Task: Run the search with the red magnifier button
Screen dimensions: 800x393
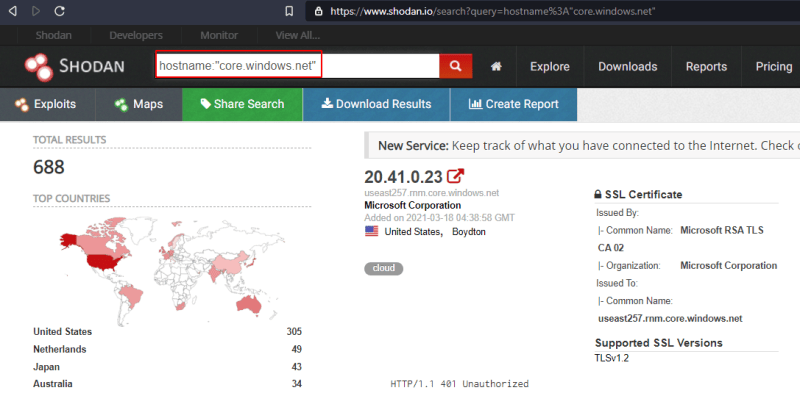Action: coord(456,66)
